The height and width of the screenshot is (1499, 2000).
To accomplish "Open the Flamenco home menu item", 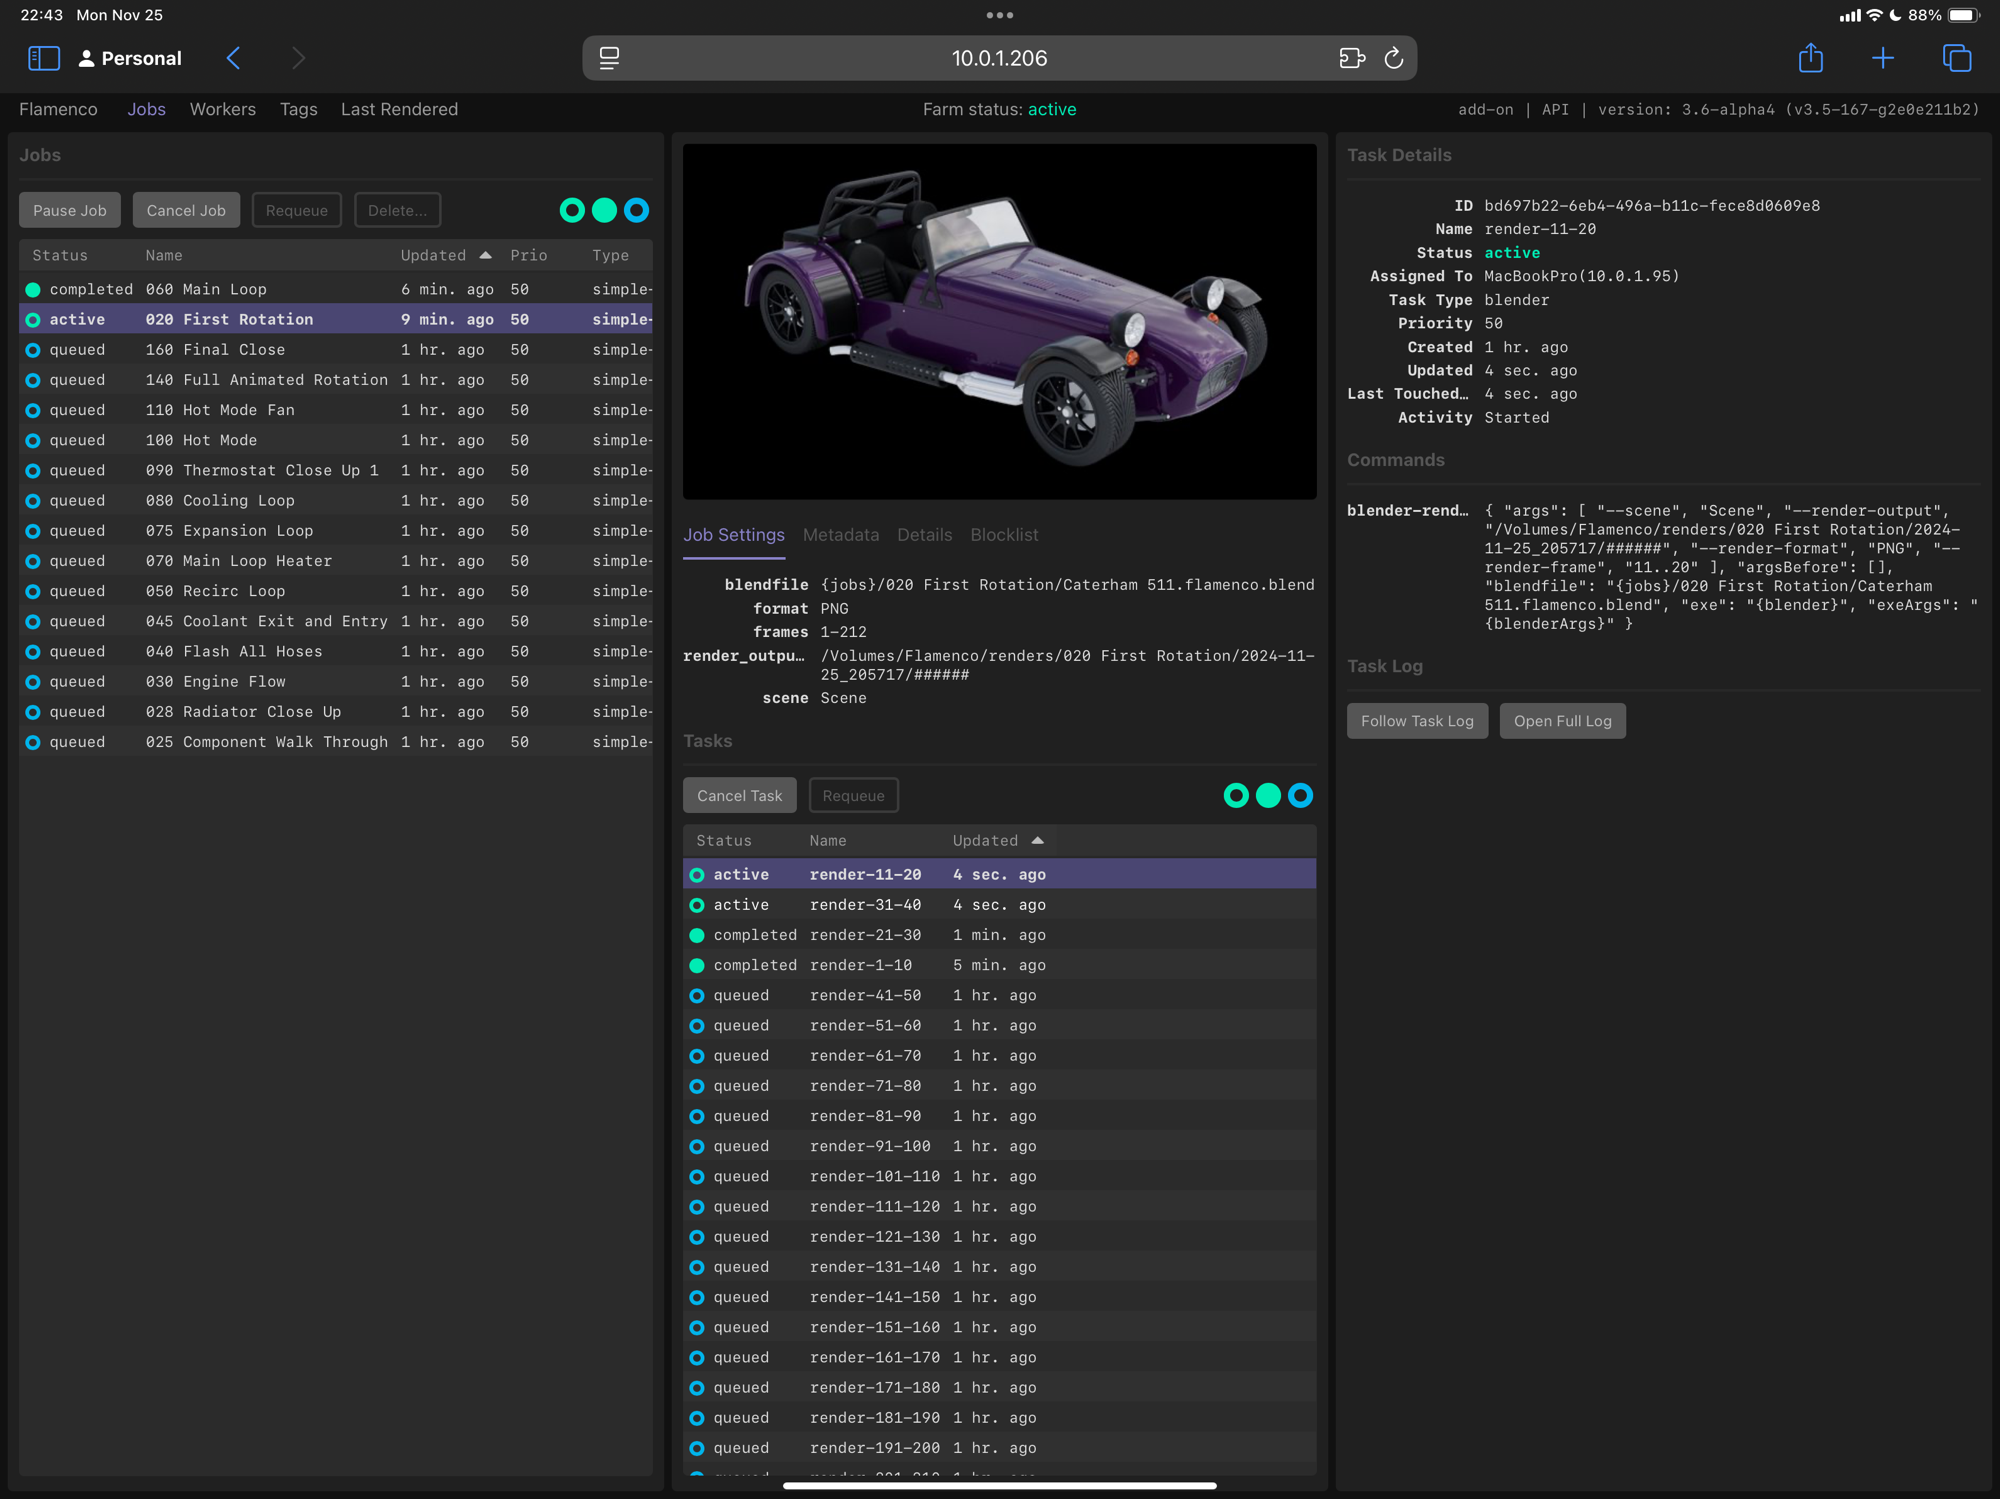I will tap(58, 109).
